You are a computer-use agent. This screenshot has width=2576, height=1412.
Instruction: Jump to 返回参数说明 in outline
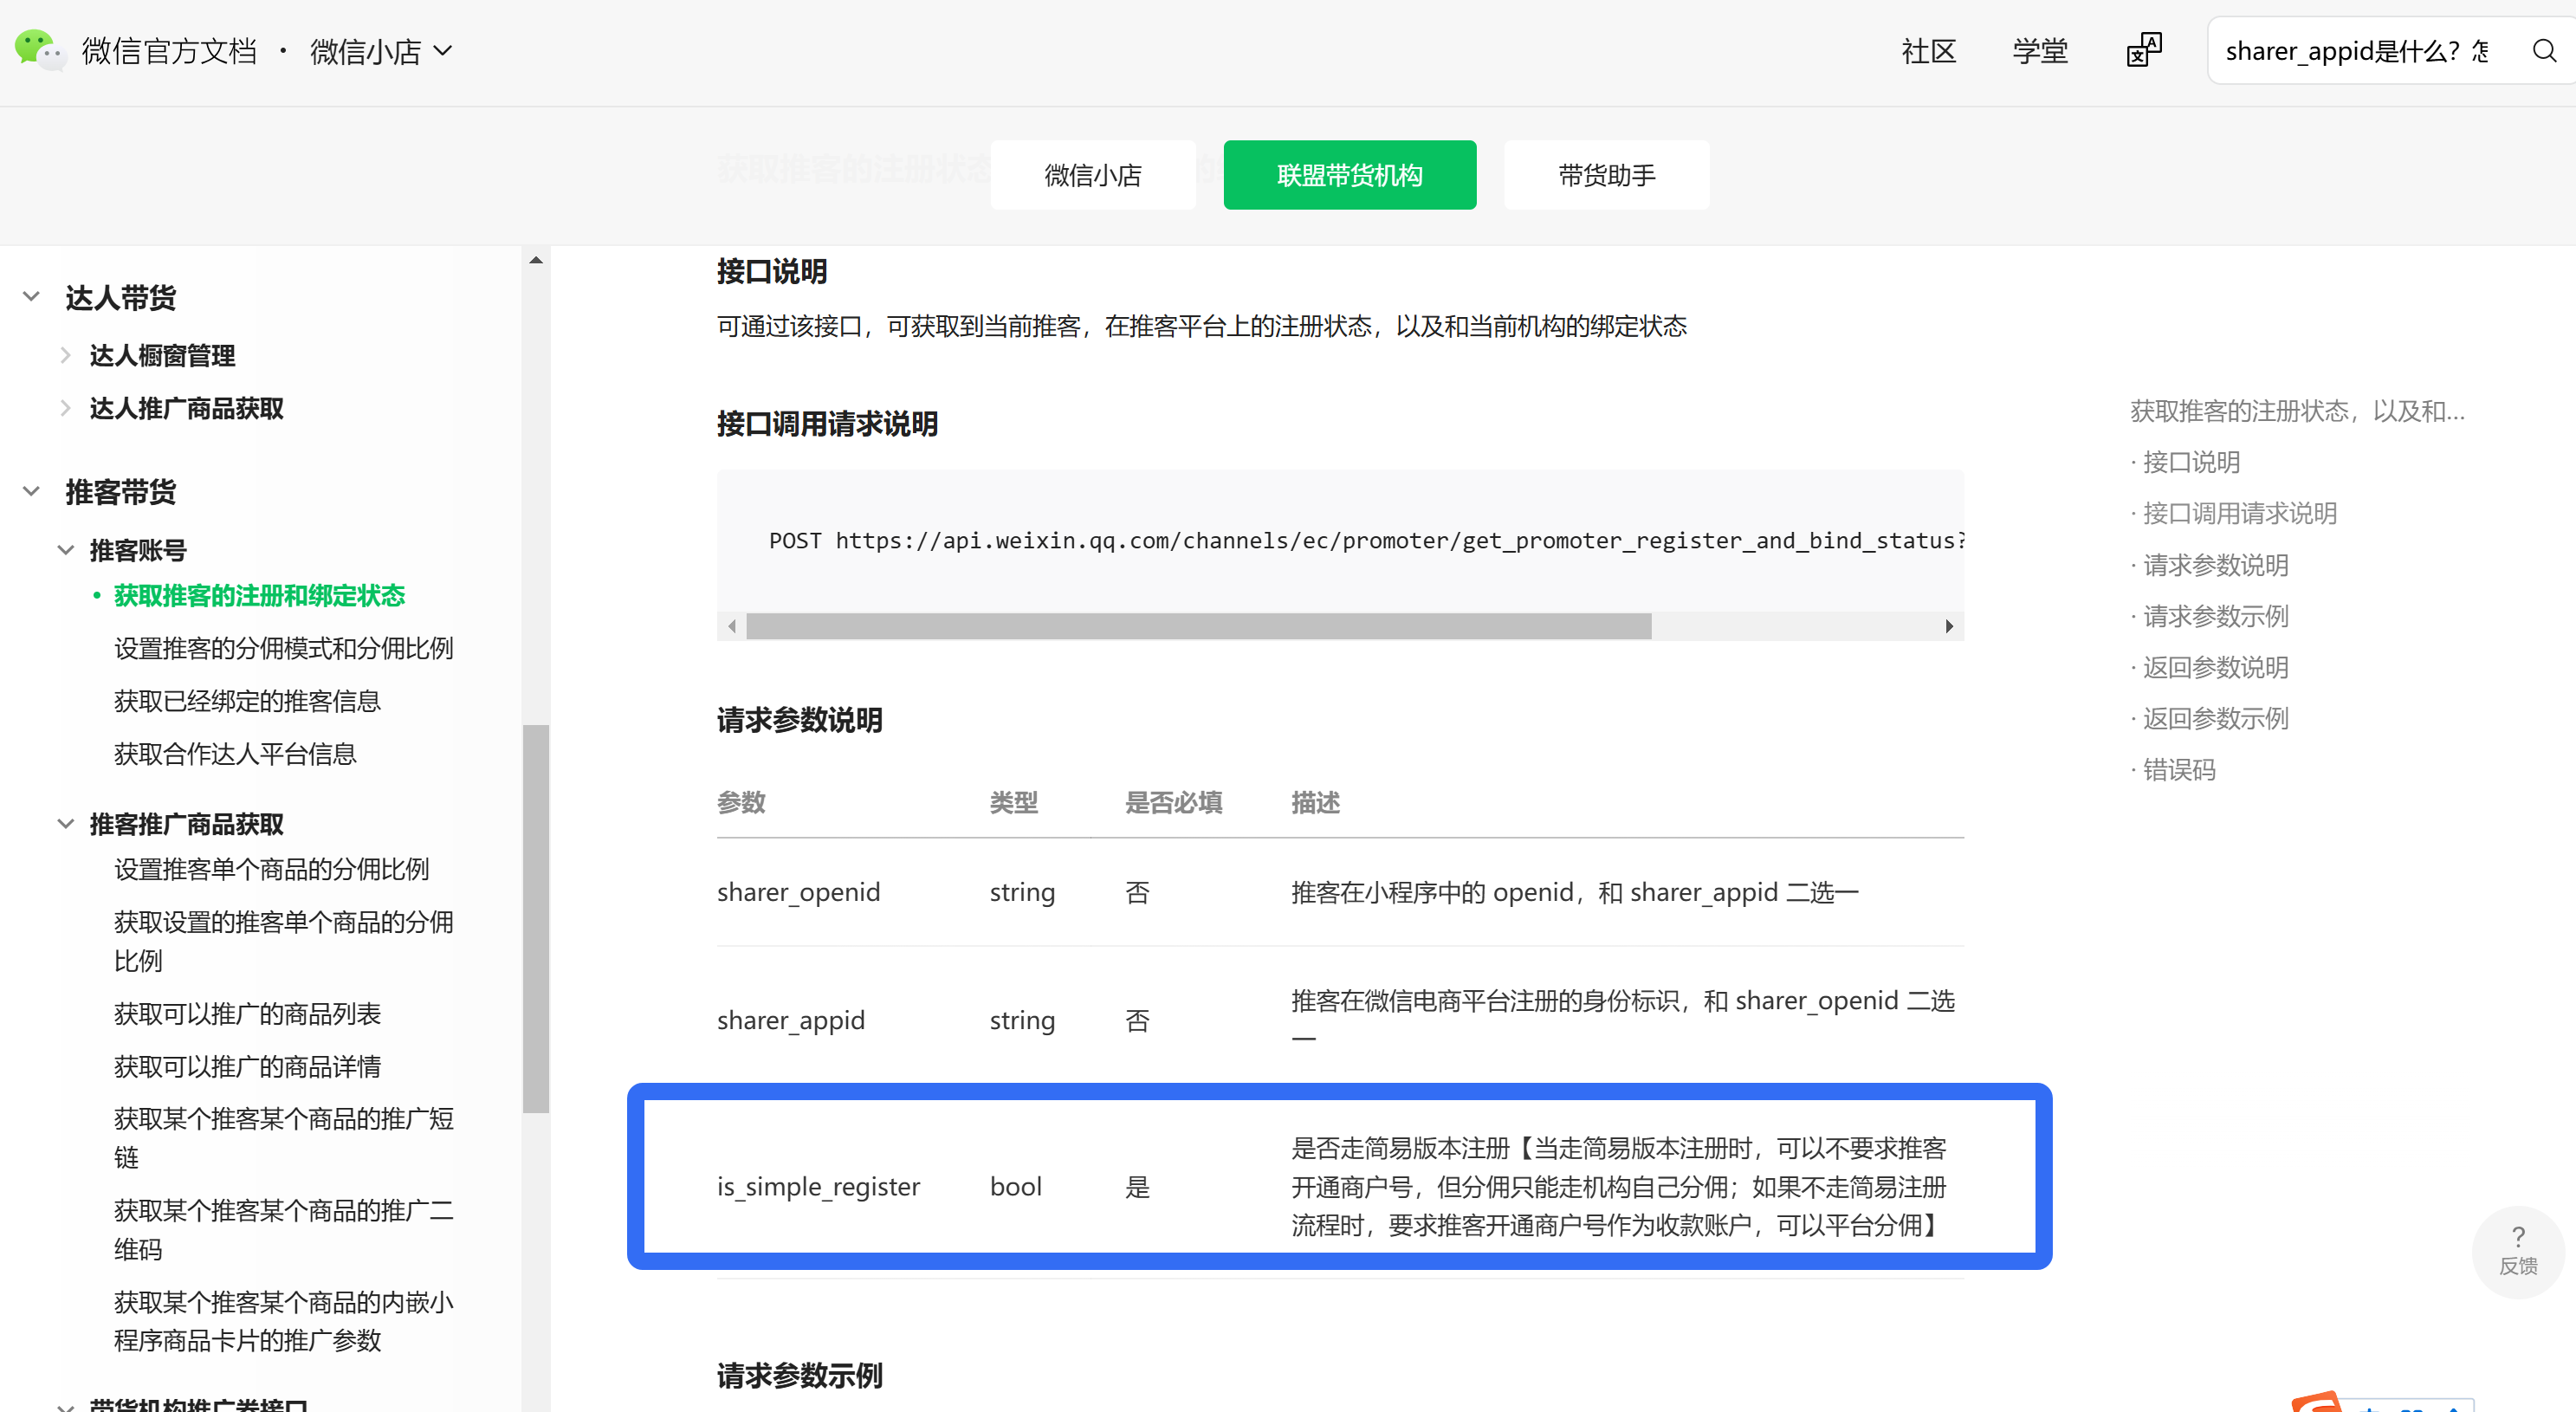(2215, 667)
